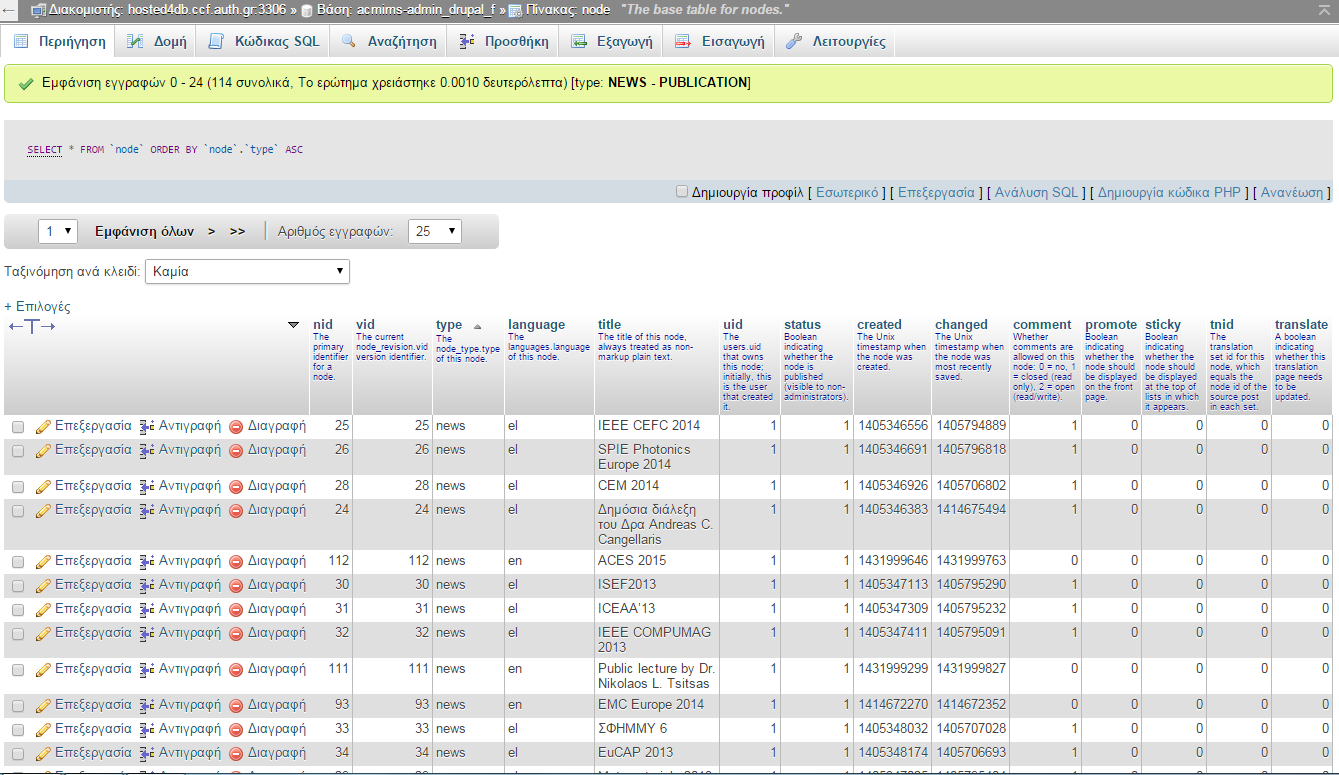
Task: Open the Αριθμός εγγραφών dropdown showing 25
Action: click(434, 231)
